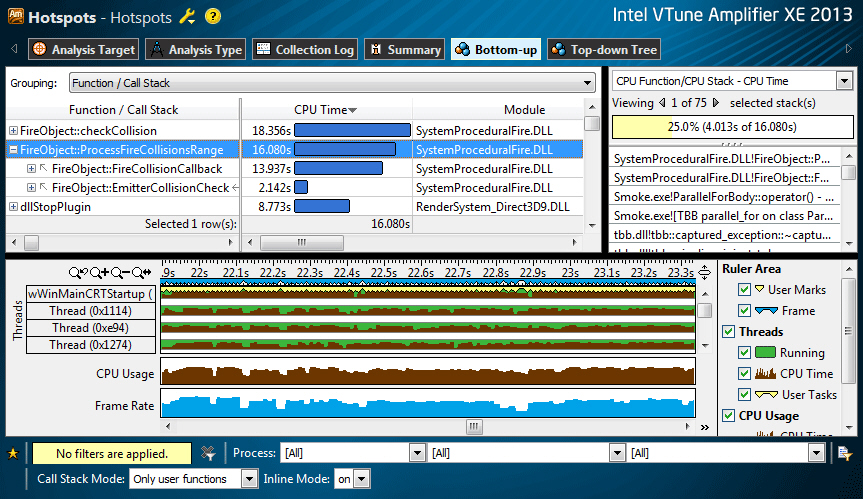The height and width of the screenshot is (499, 863).
Task: Disable the Frame checkbox in Ruler Area
Action: tap(743, 311)
